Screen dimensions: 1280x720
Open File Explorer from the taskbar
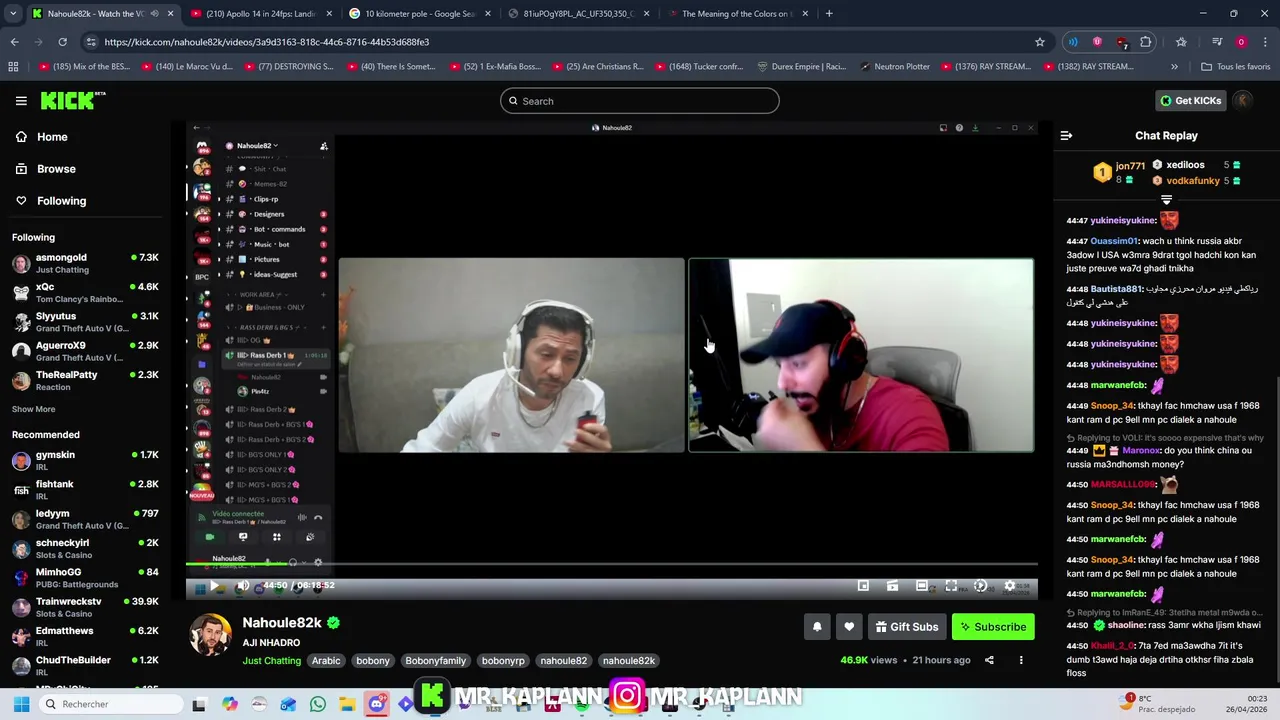point(347,704)
